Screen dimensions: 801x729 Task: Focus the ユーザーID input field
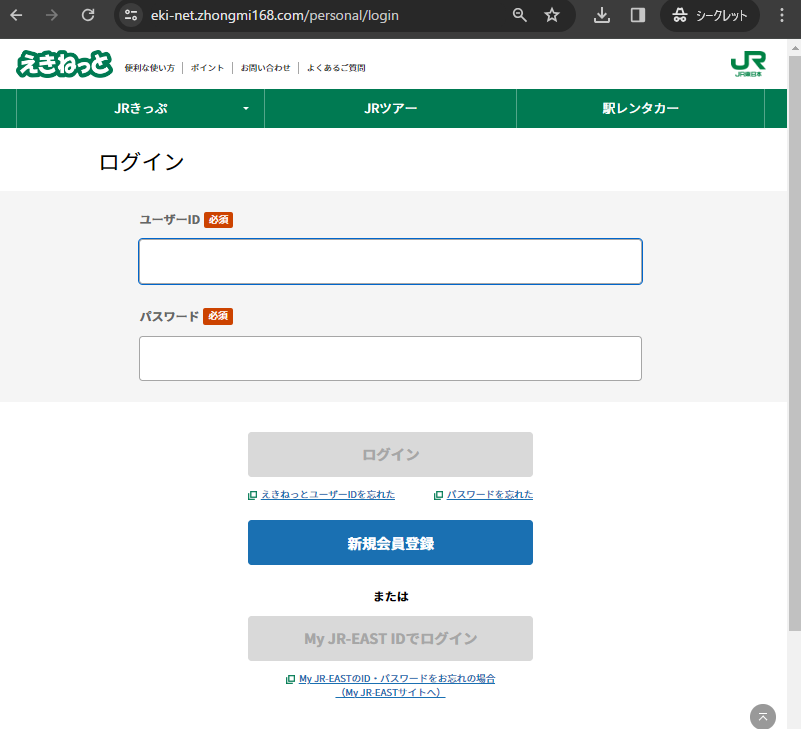[x=390, y=262]
